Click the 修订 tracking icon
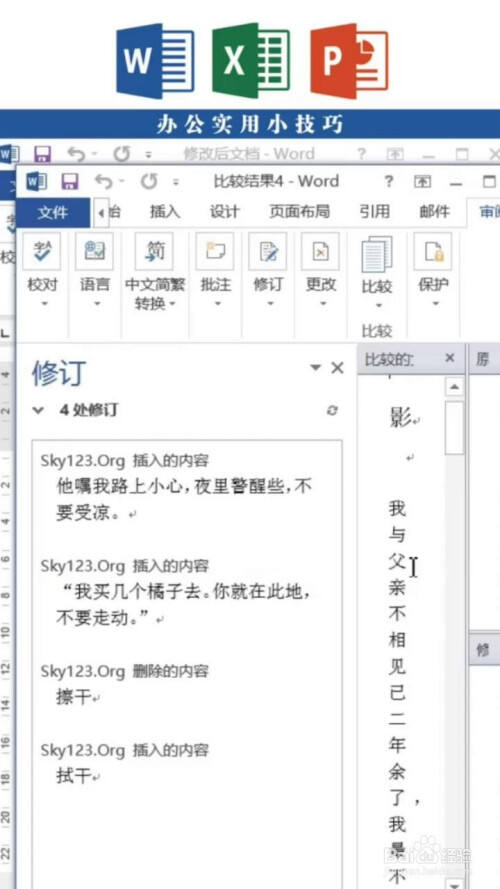 click(268, 251)
